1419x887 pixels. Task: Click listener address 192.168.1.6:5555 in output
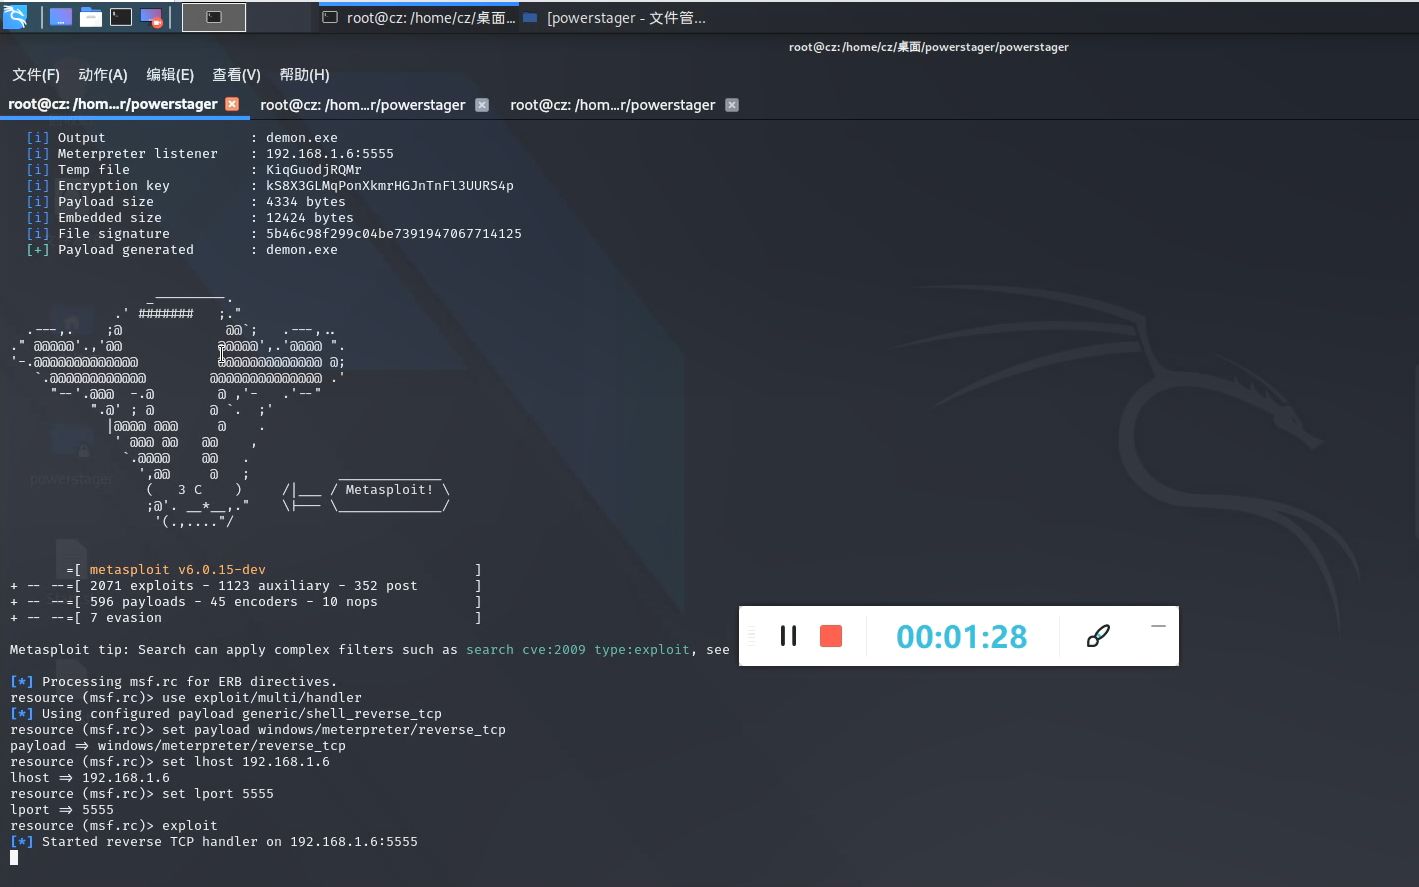coord(330,154)
